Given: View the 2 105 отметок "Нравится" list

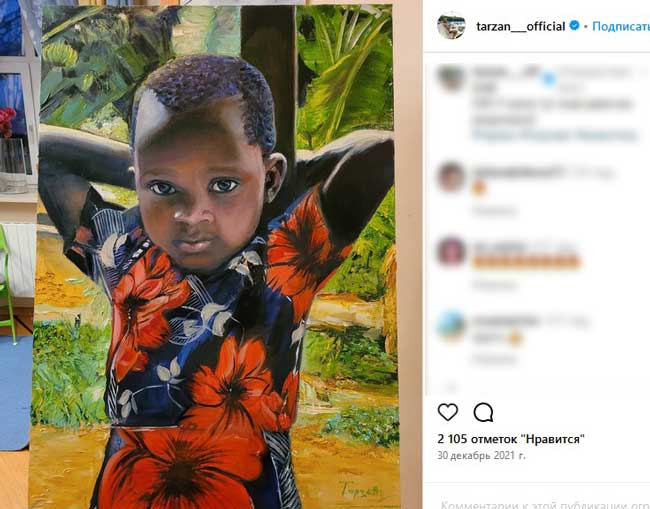Looking at the screenshot, I should tap(511, 438).
